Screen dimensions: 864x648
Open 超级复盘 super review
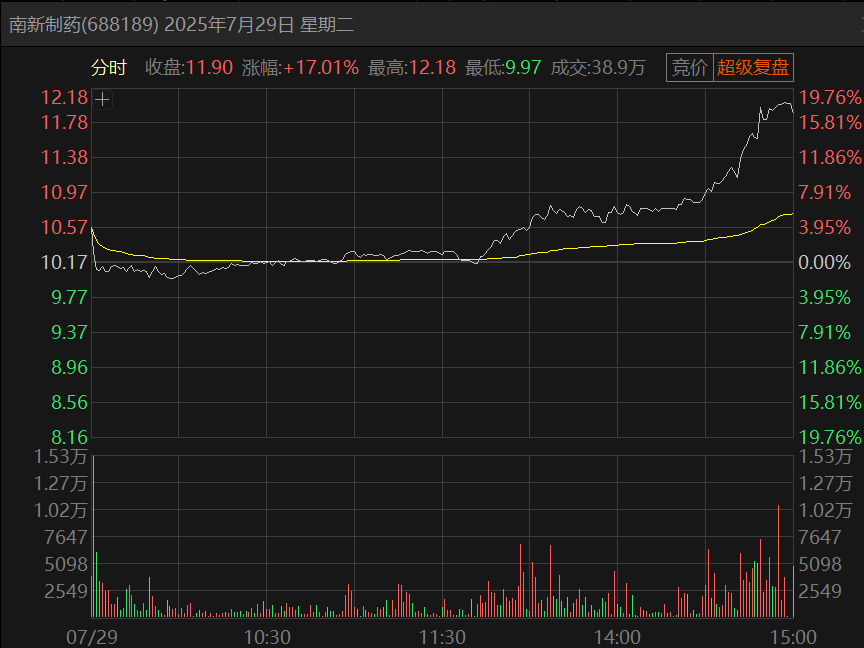tap(753, 68)
